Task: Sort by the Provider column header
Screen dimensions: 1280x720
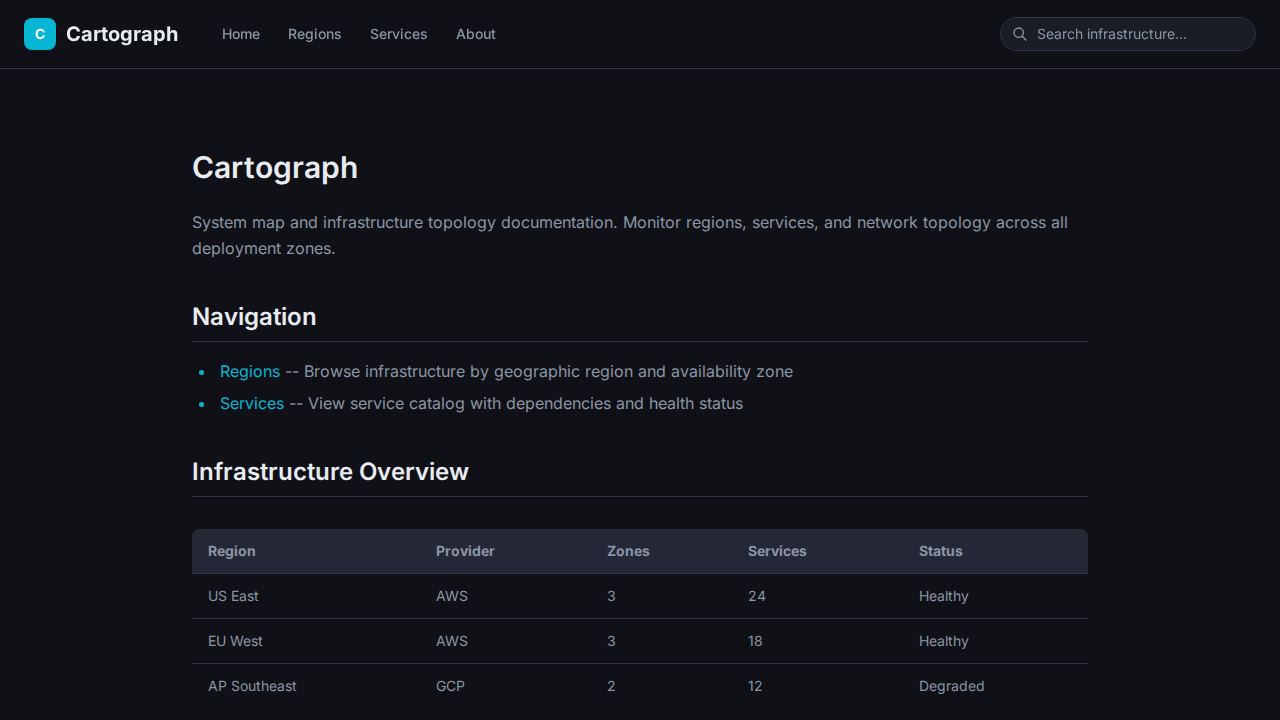Action: (465, 551)
